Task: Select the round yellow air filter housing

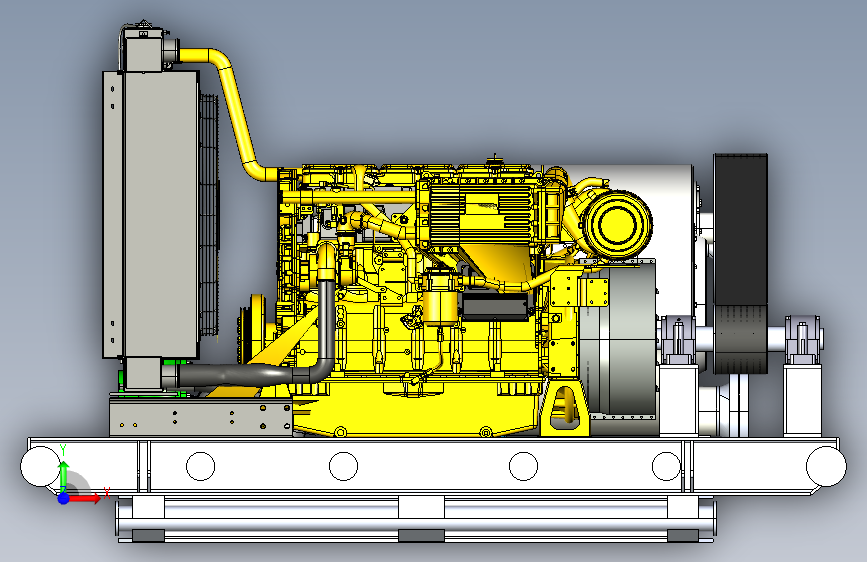Action: point(618,225)
